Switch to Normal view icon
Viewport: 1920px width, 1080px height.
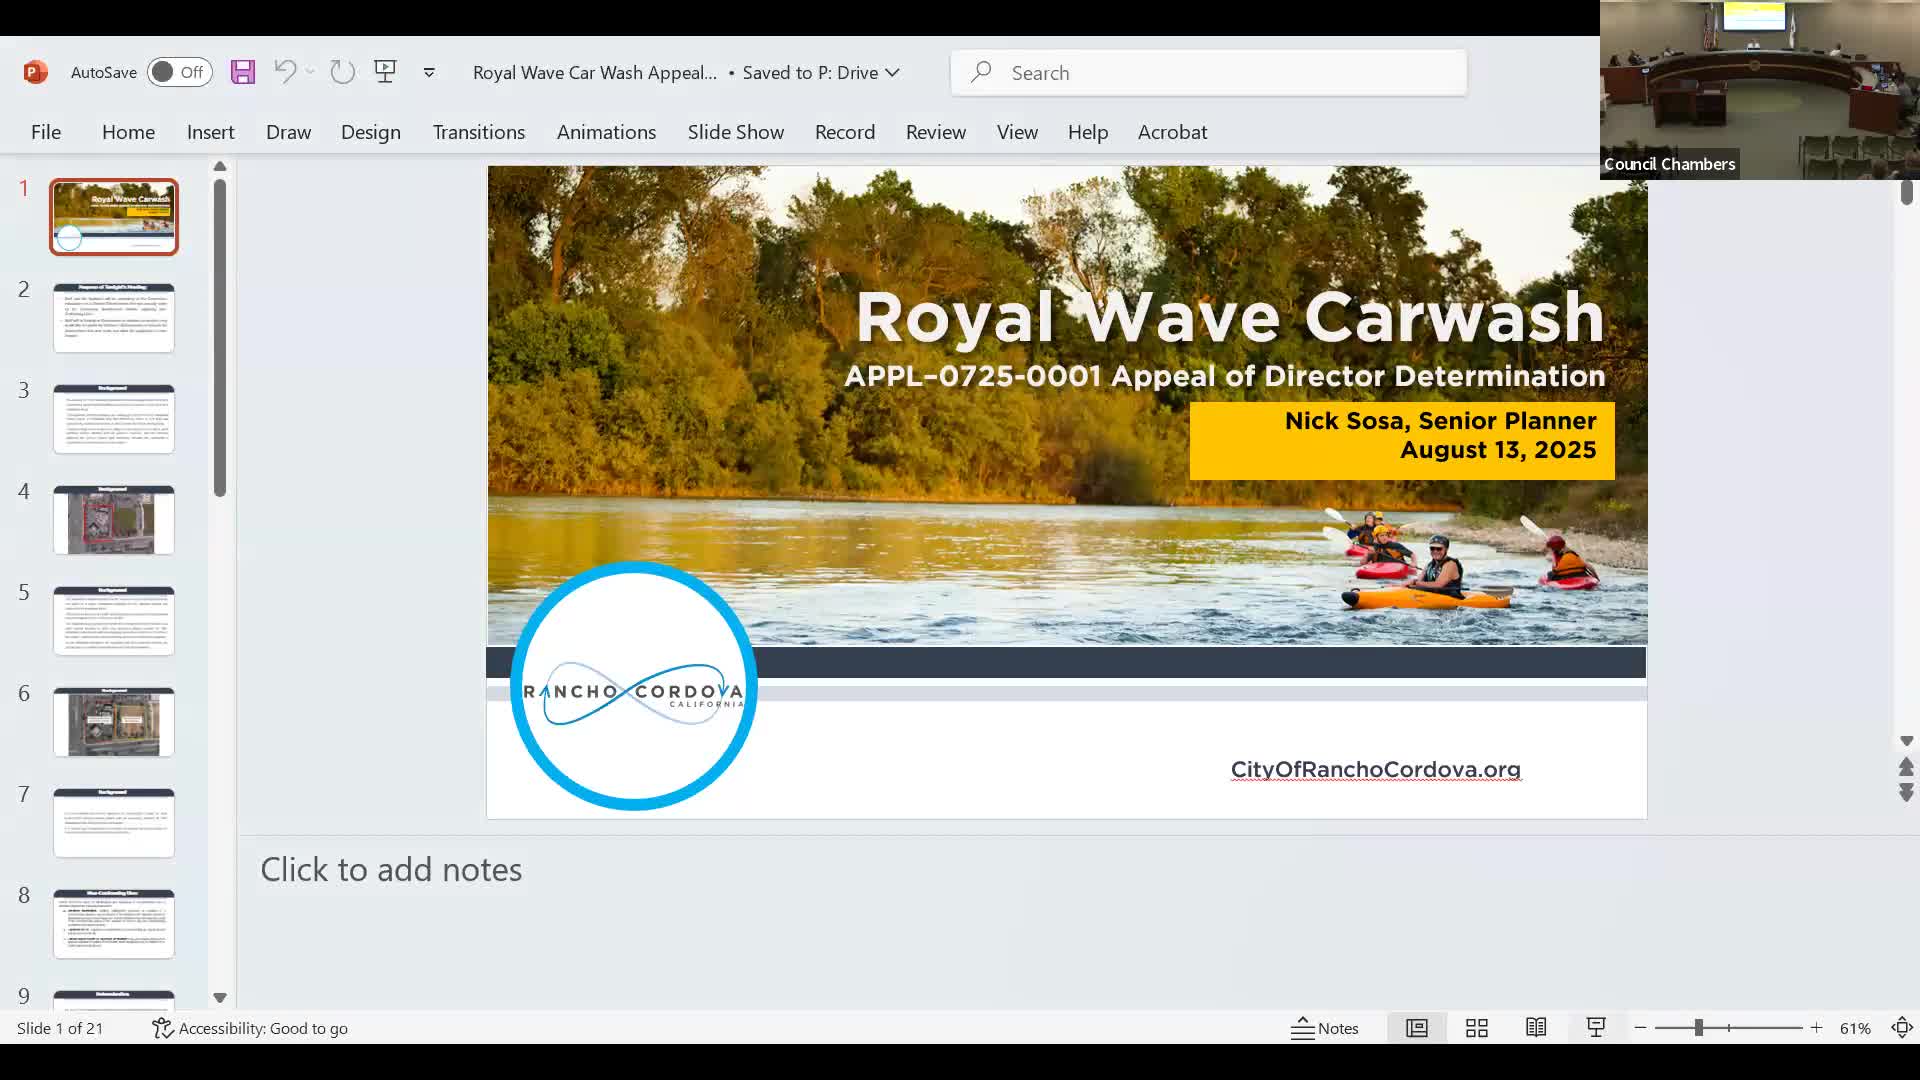pyautogui.click(x=1417, y=1028)
